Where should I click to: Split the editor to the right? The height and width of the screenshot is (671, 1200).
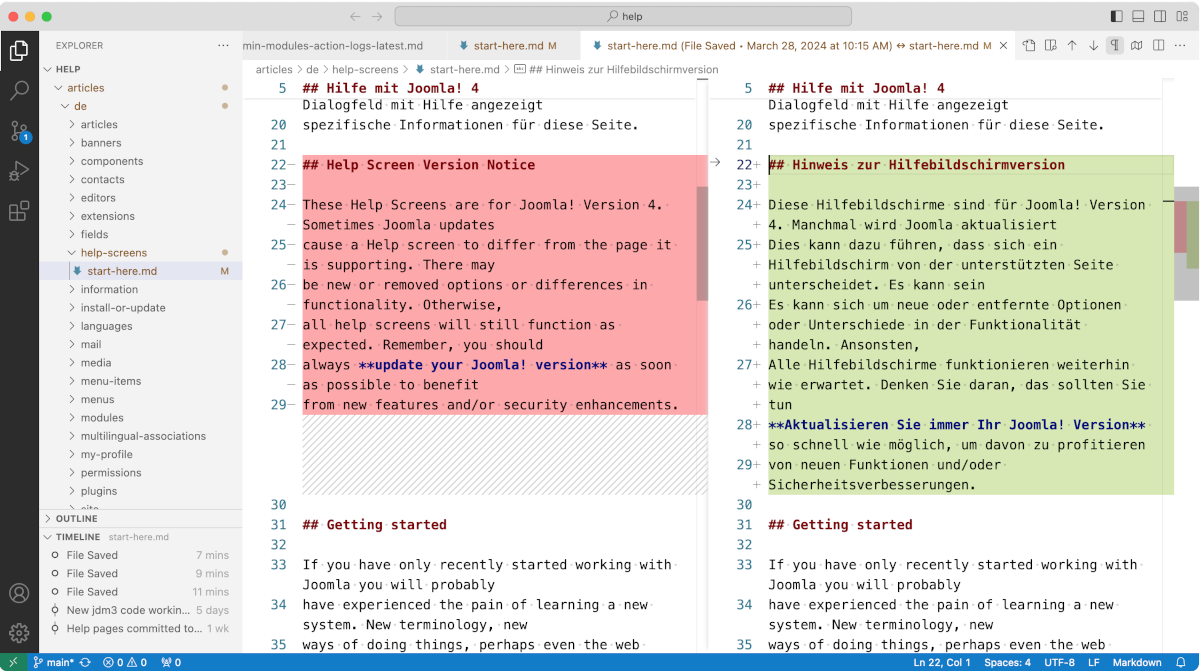click(1159, 45)
